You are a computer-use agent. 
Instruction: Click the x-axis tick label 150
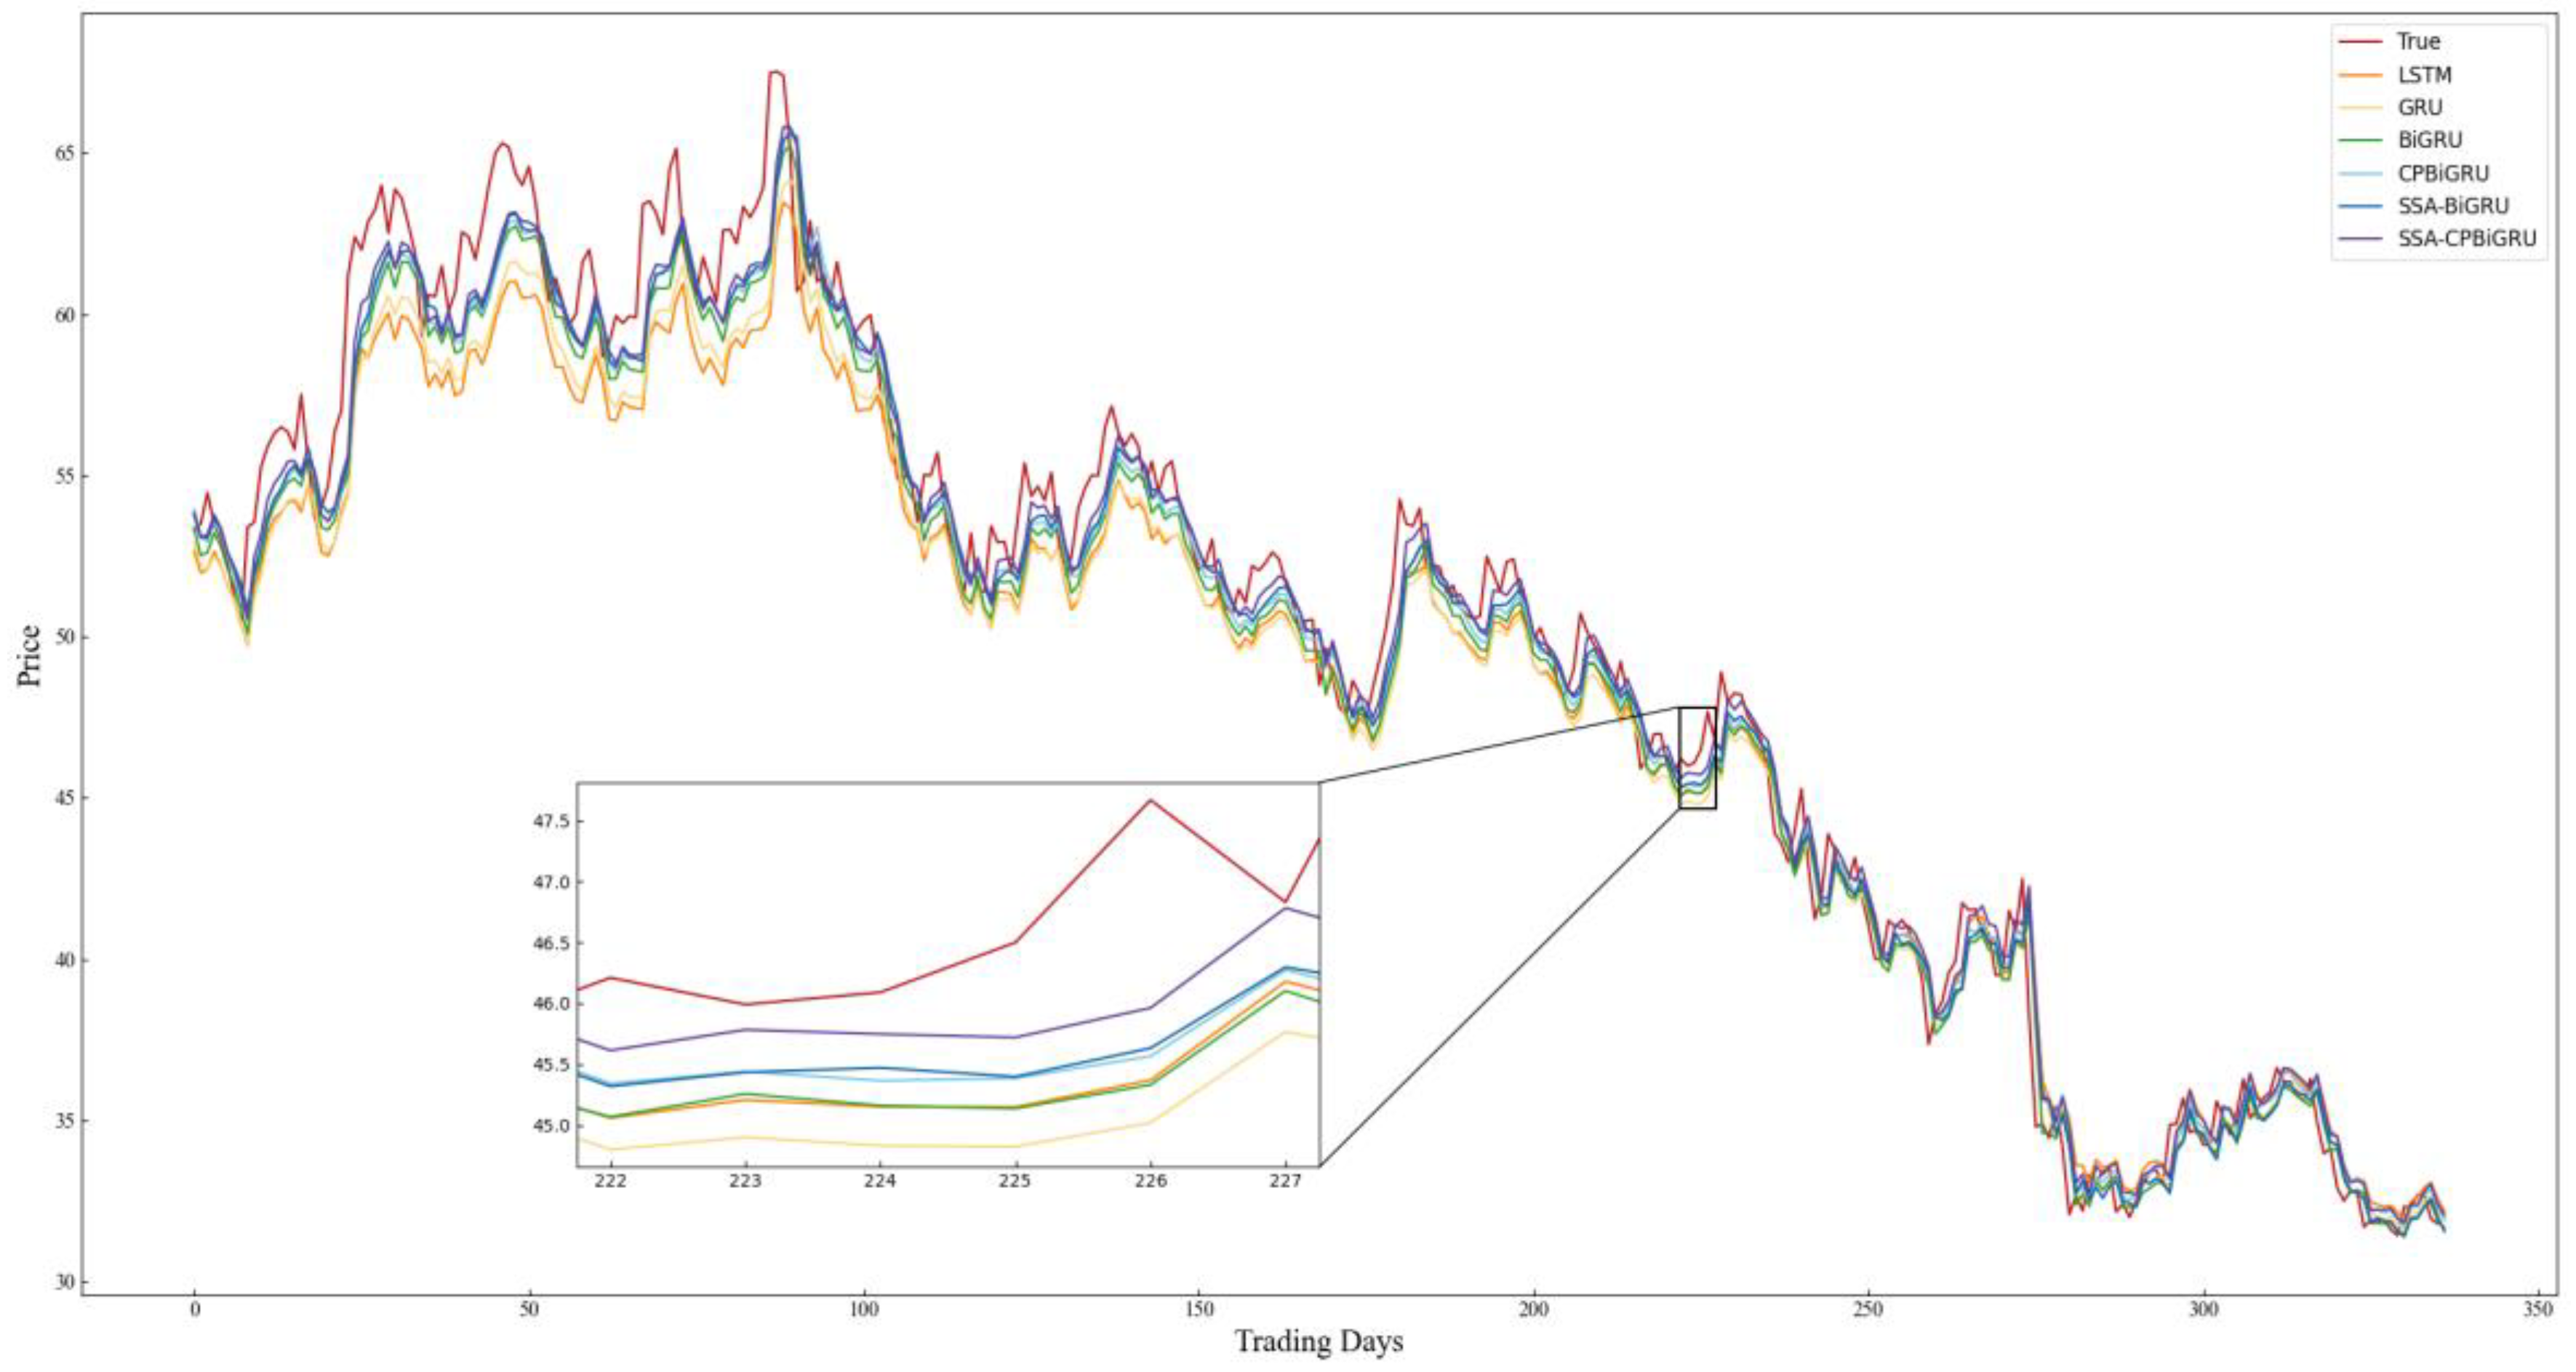tap(1199, 1309)
